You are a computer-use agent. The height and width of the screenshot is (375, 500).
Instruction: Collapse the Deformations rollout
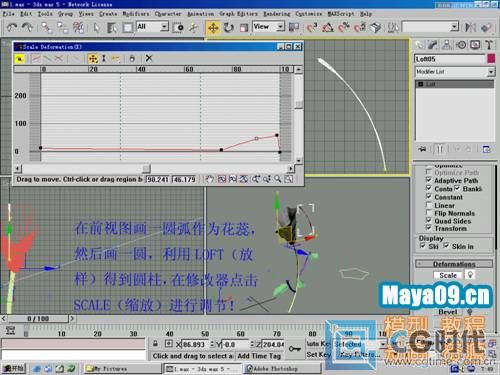454,264
